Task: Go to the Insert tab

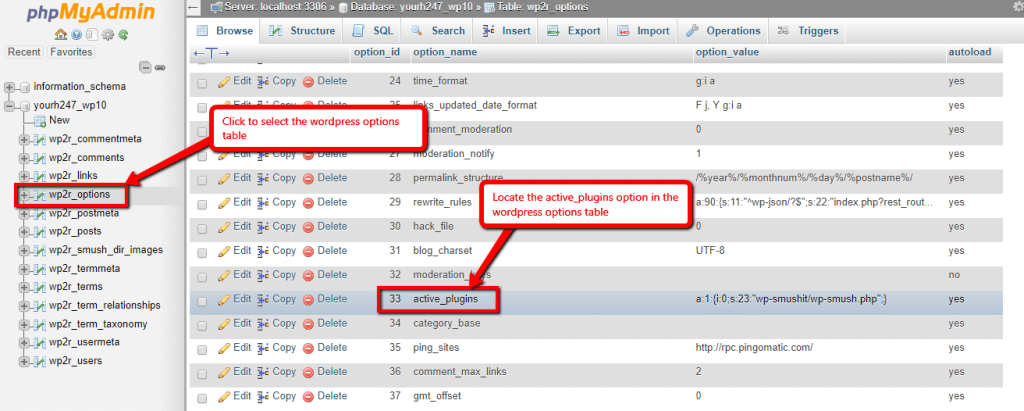Action: (506, 31)
